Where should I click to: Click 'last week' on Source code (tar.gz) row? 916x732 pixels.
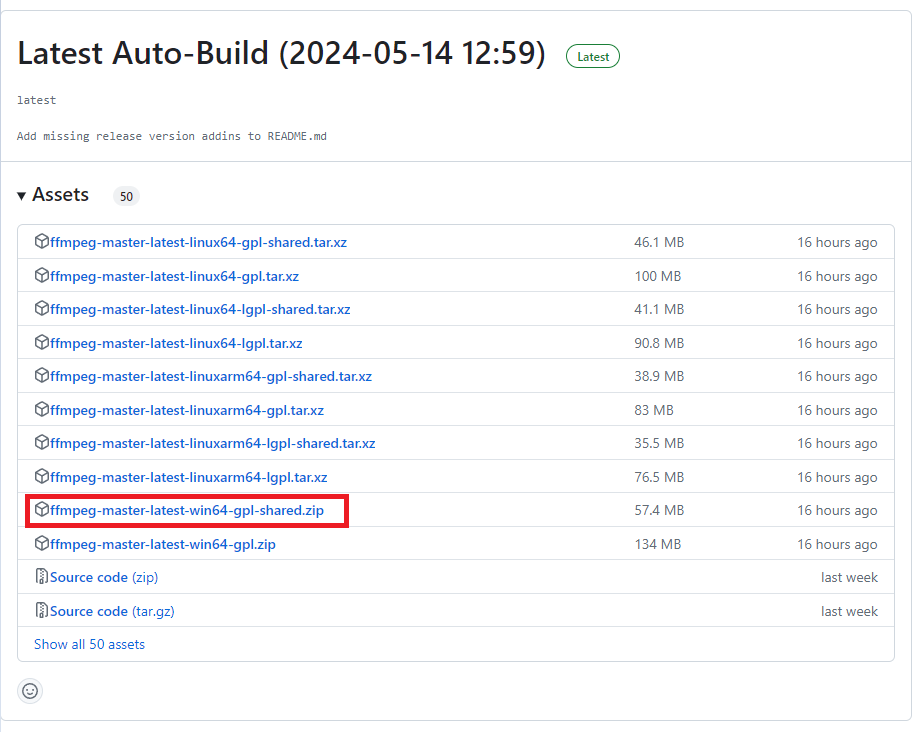(x=849, y=612)
